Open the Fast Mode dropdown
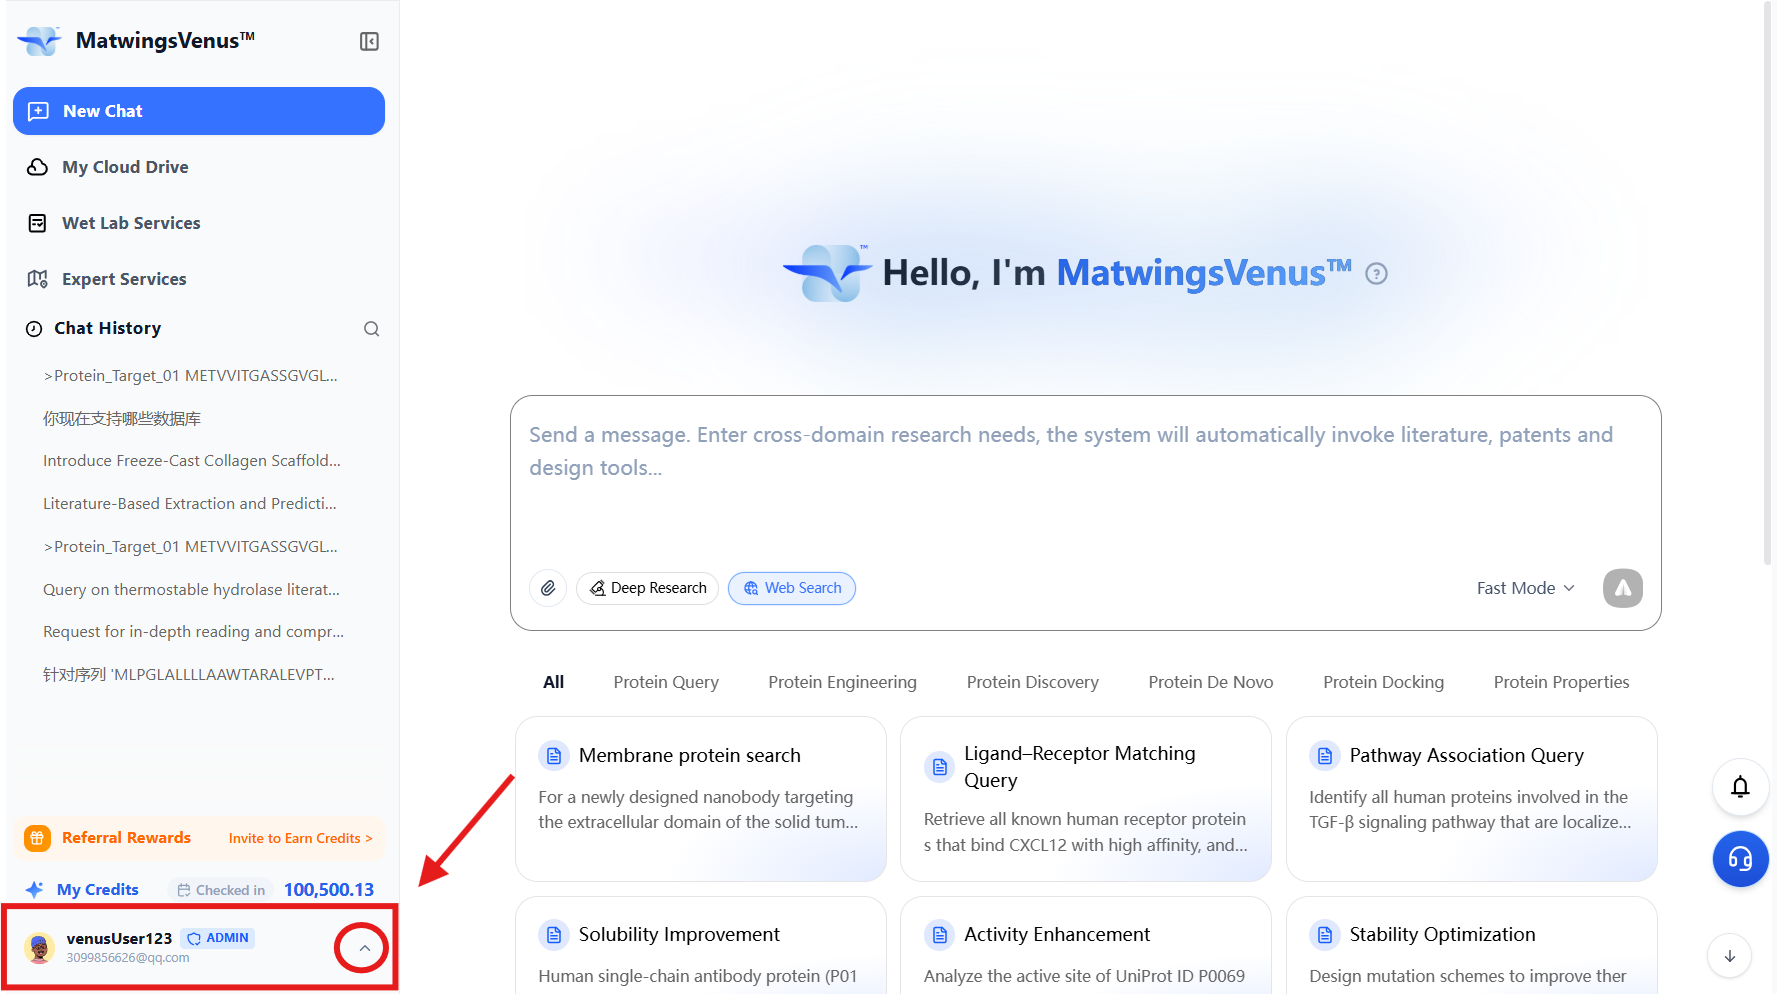 click(1526, 588)
